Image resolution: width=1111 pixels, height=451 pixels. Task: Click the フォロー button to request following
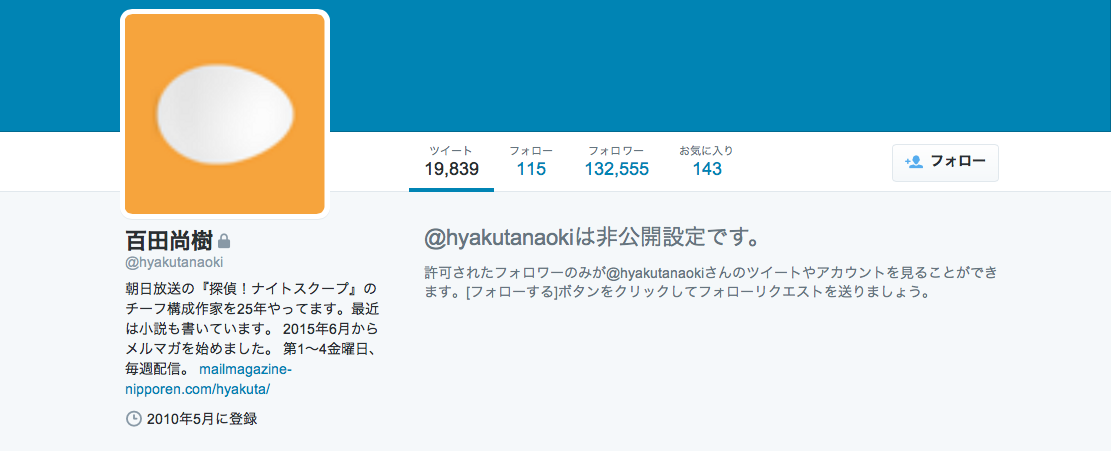pyautogui.click(x=945, y=163)
